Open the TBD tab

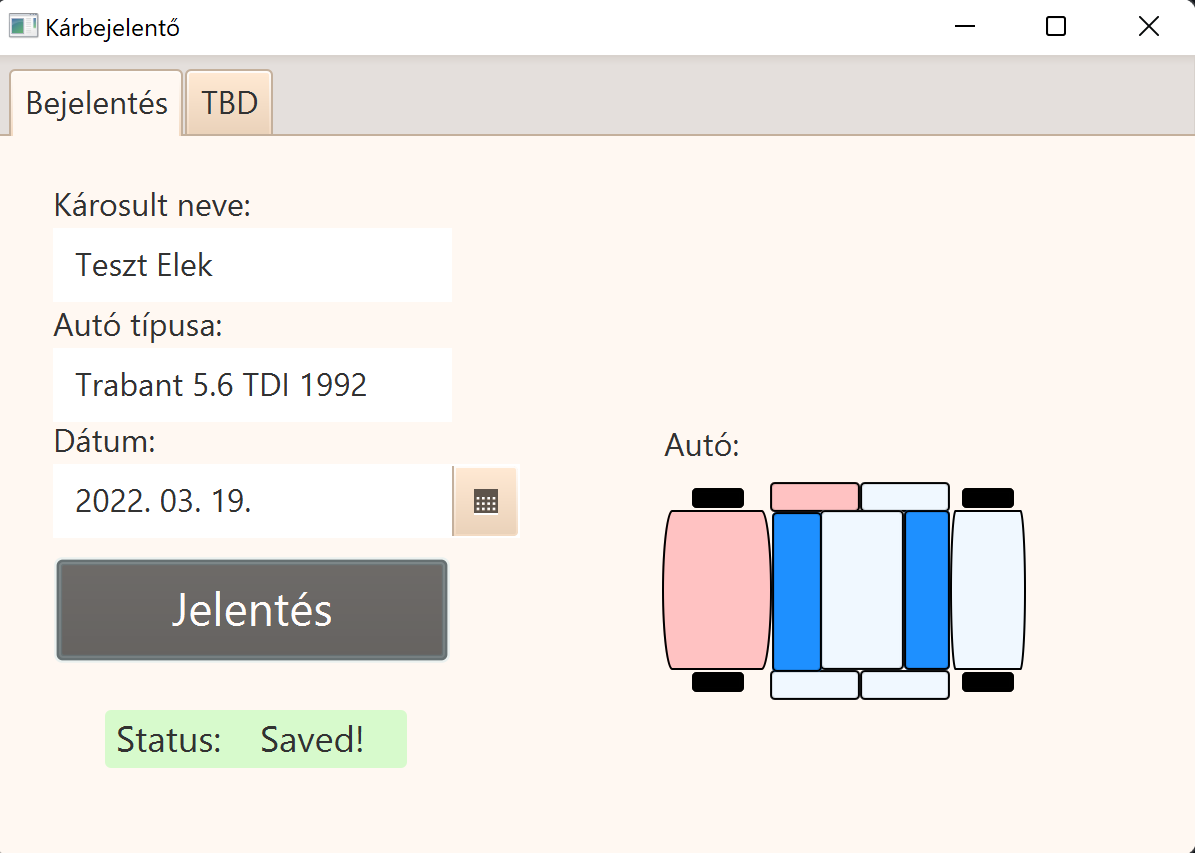[229, 103]
